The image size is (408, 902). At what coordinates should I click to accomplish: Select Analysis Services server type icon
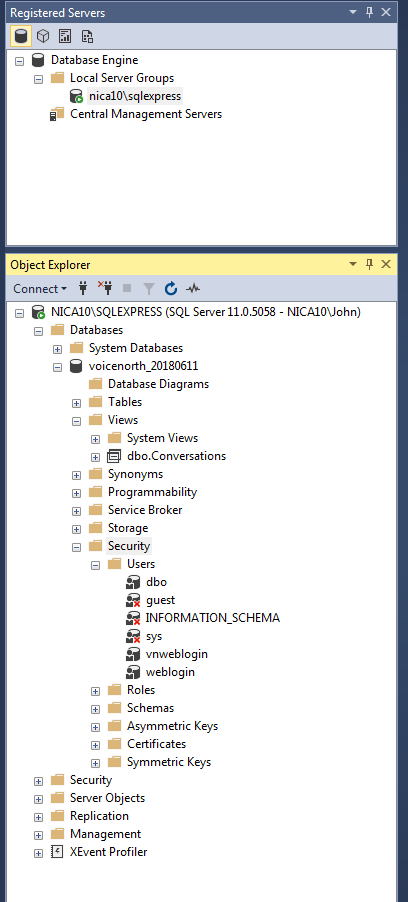[x=43, y=36]
